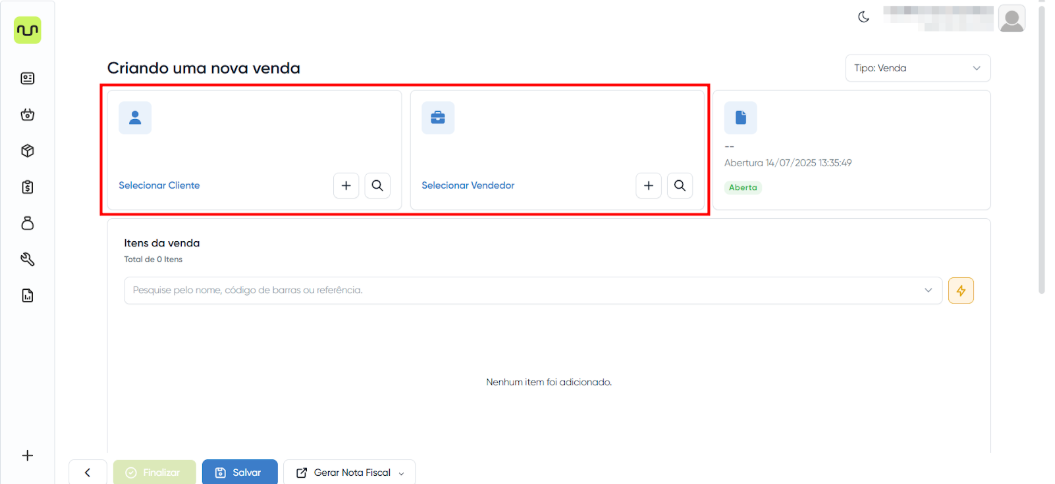The height and width of the screenshot is (484, 1055).
Task: Search for a client with magnifier button
Action: click(377, 186)
